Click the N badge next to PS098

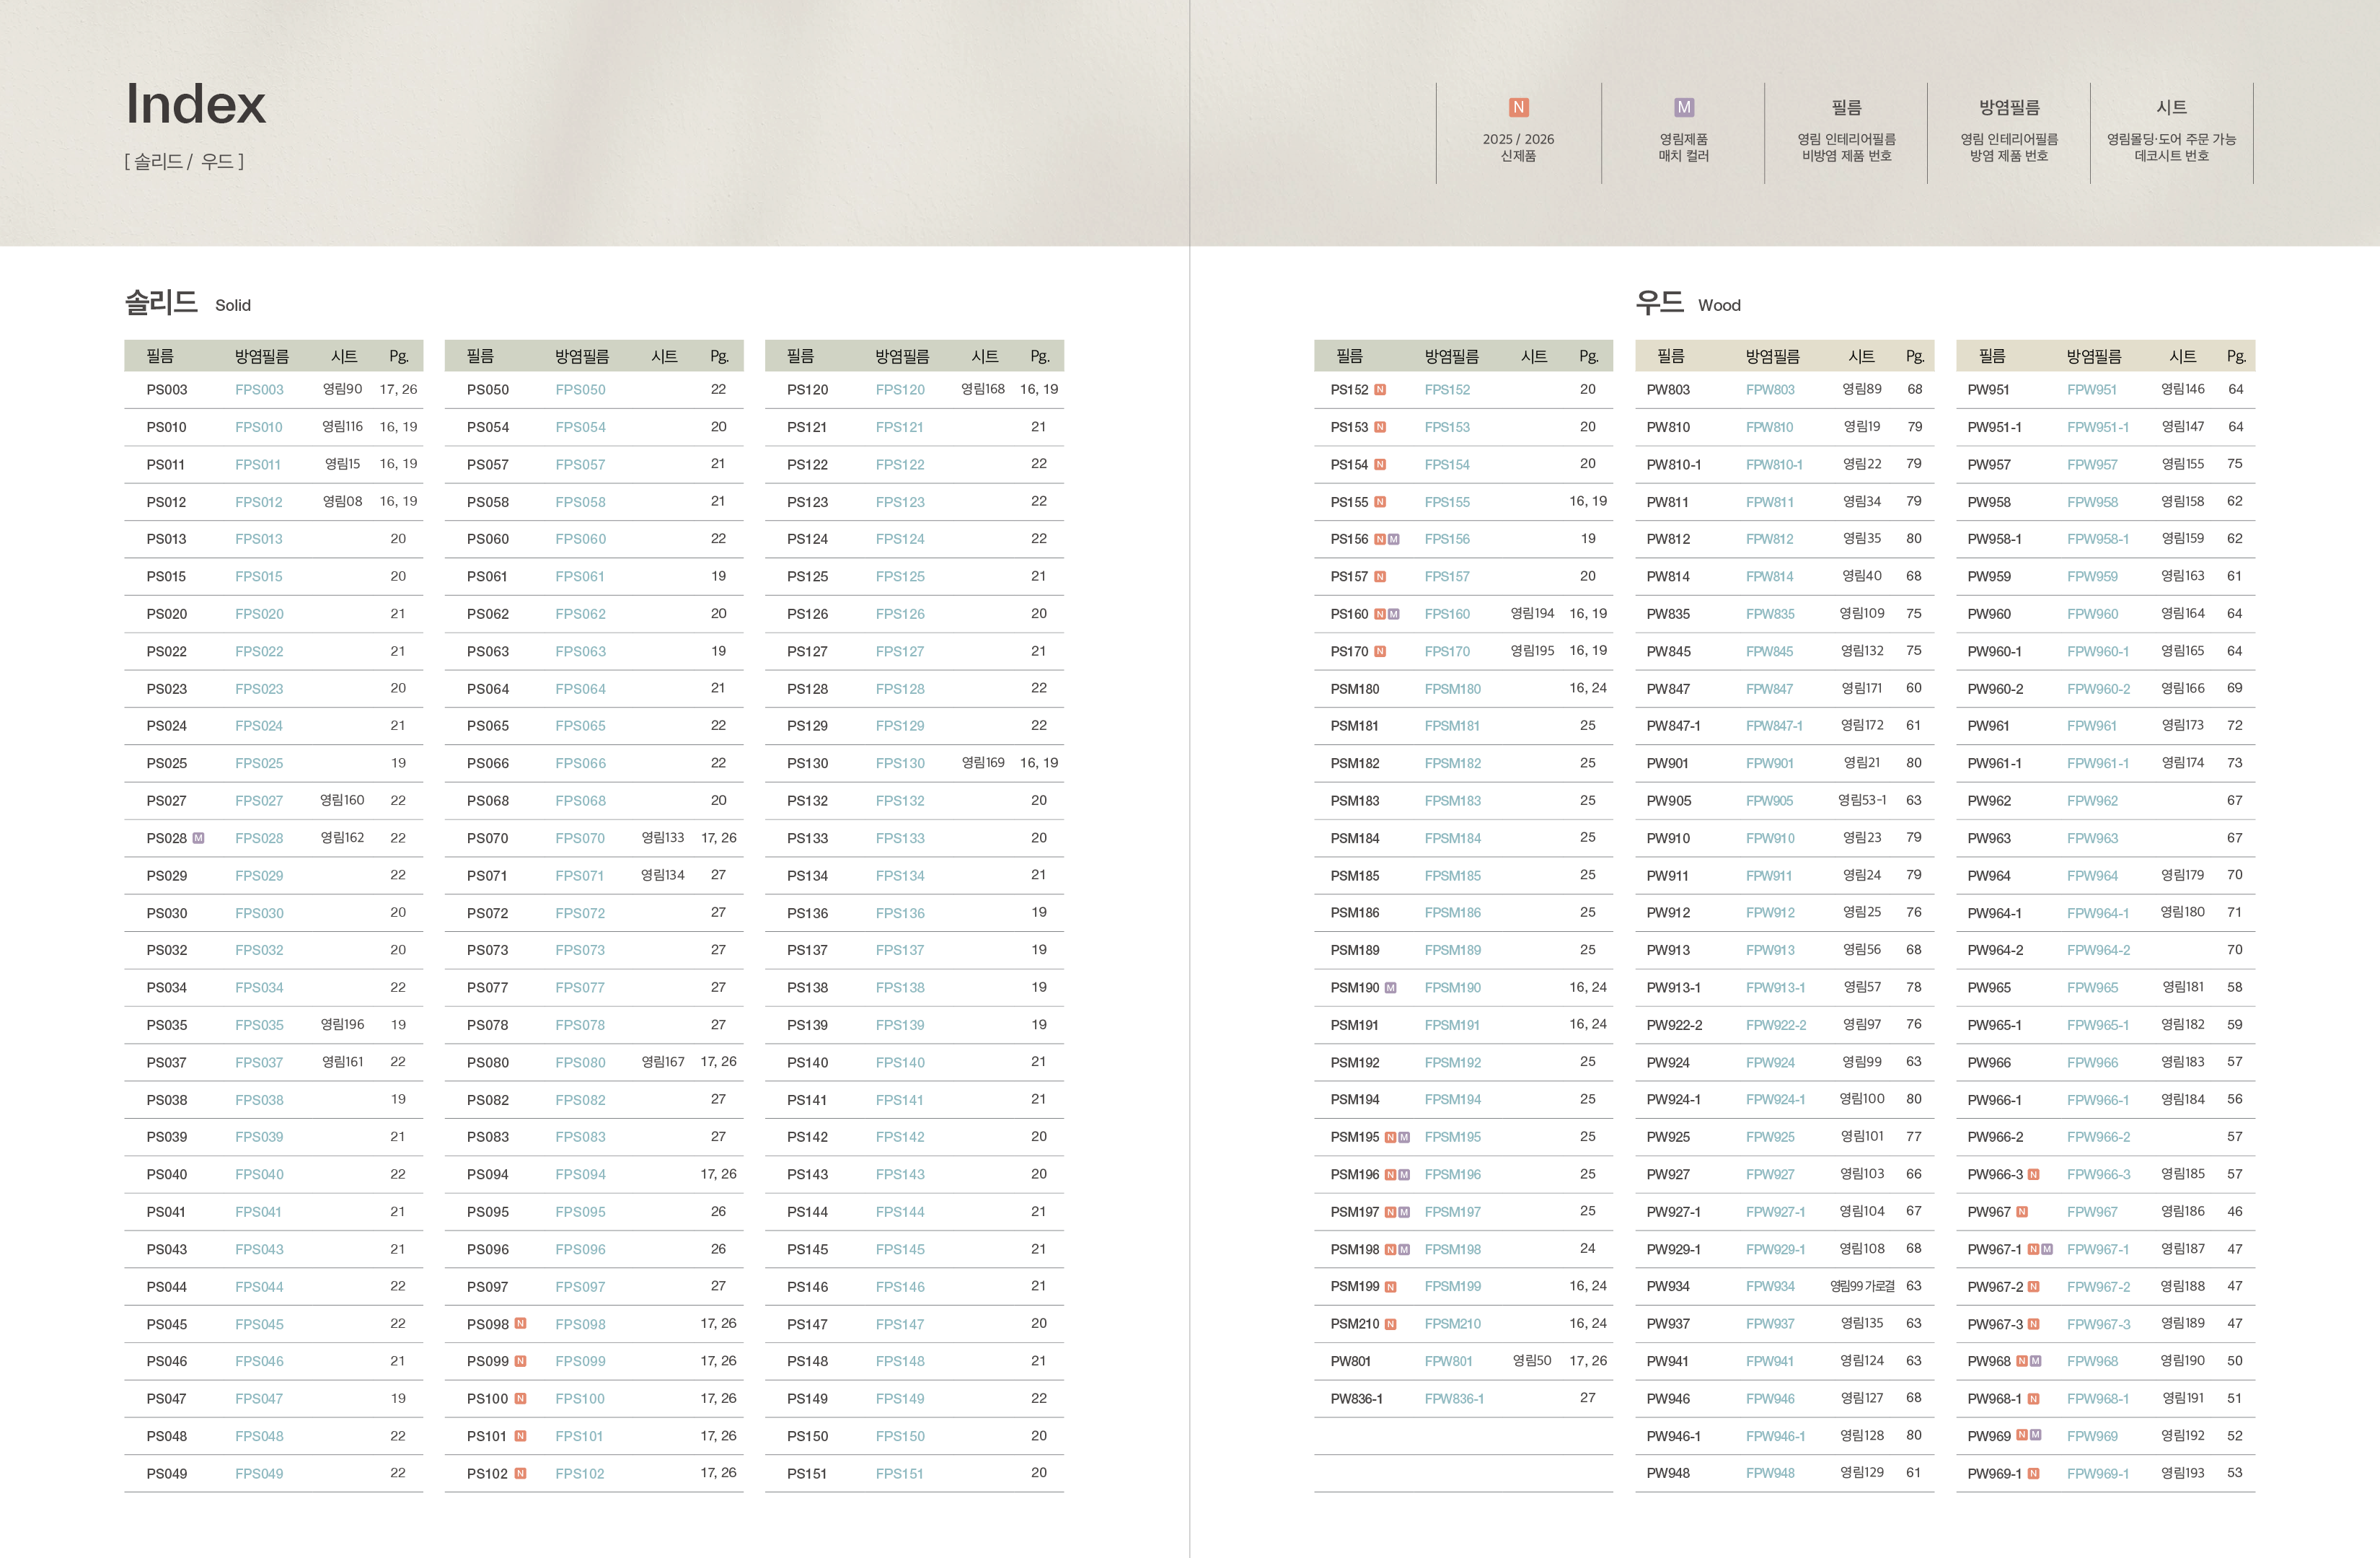point(520,1323)
